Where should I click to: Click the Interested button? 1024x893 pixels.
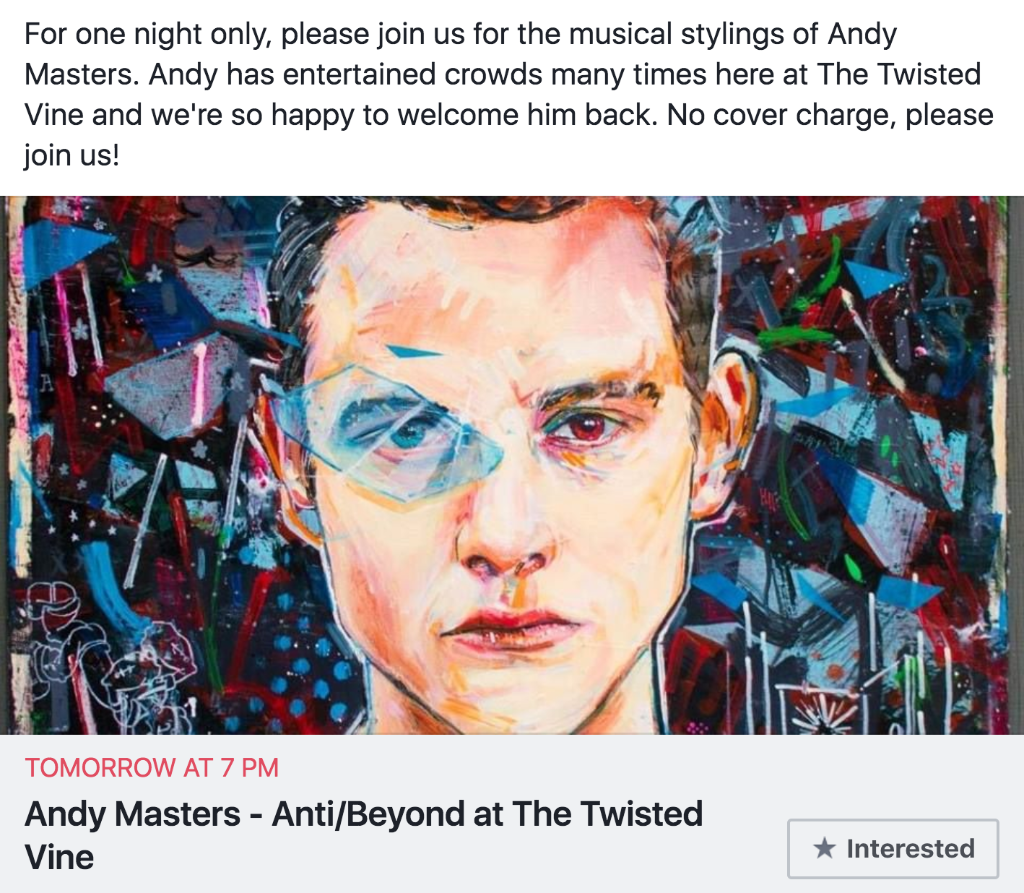pos(893,849)
